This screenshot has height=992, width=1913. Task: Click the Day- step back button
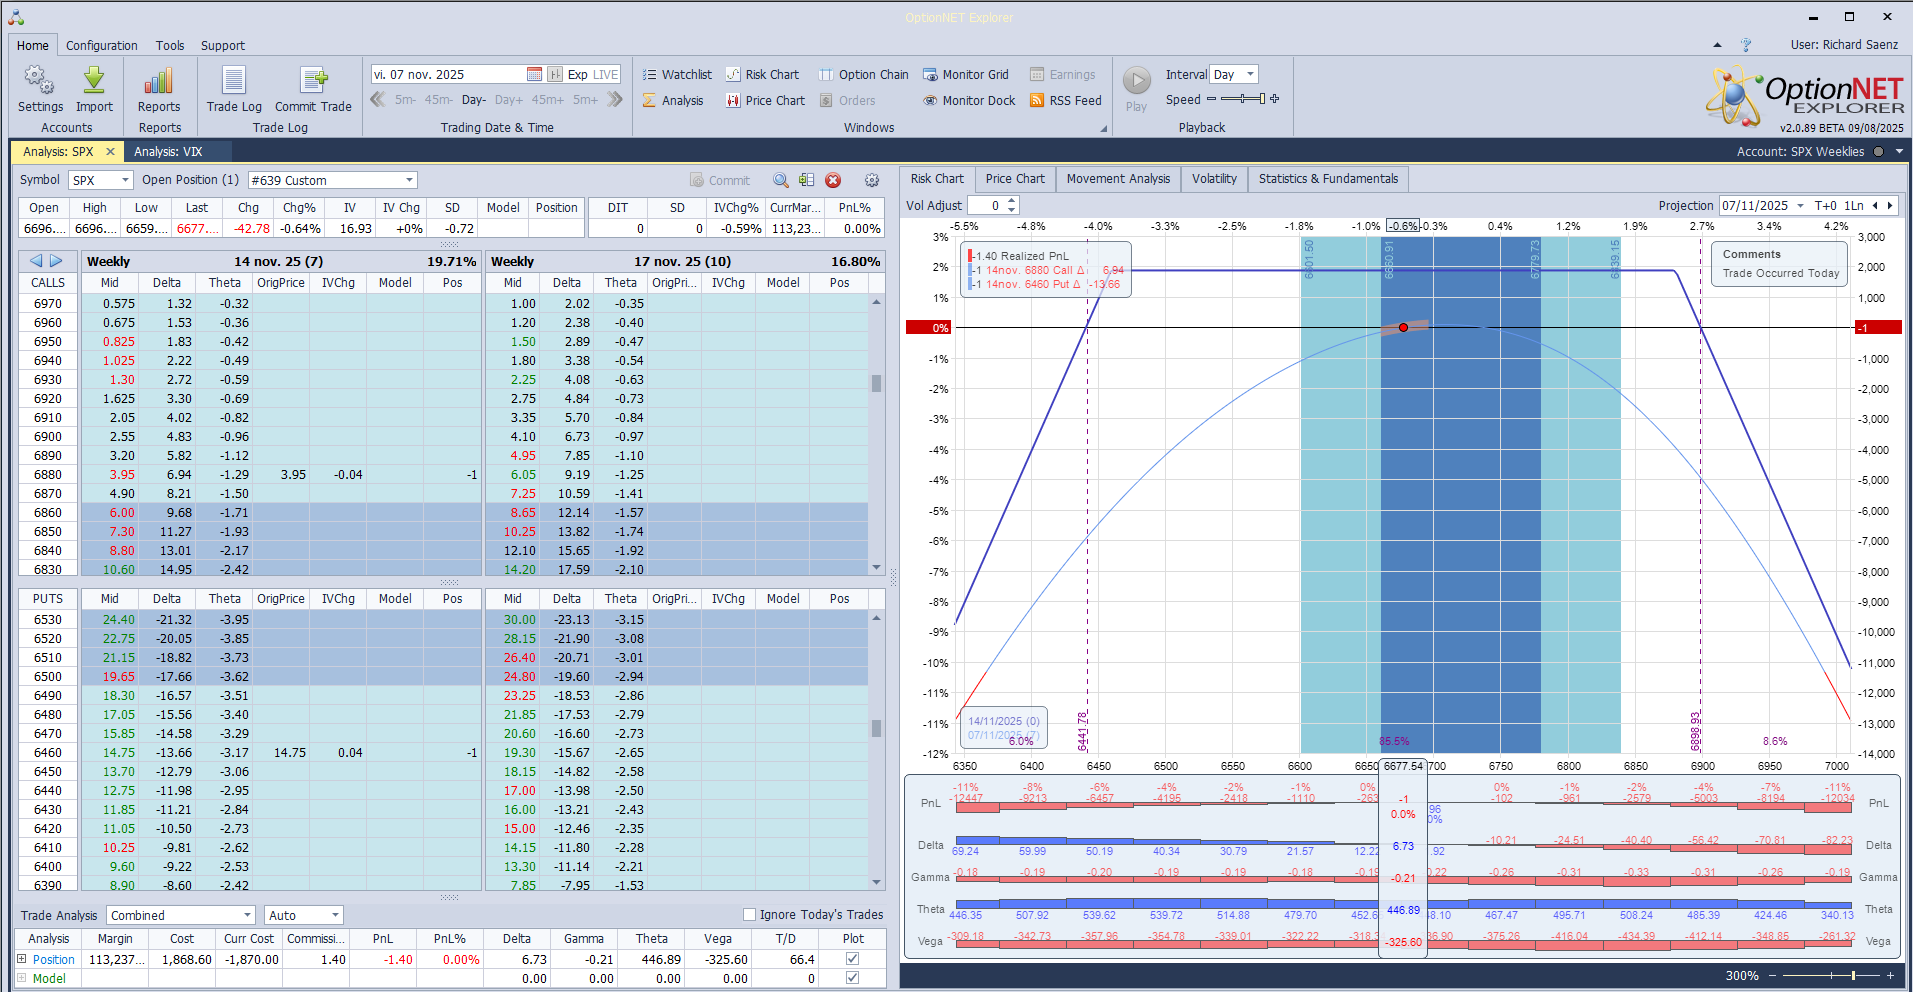pos(474,100)
